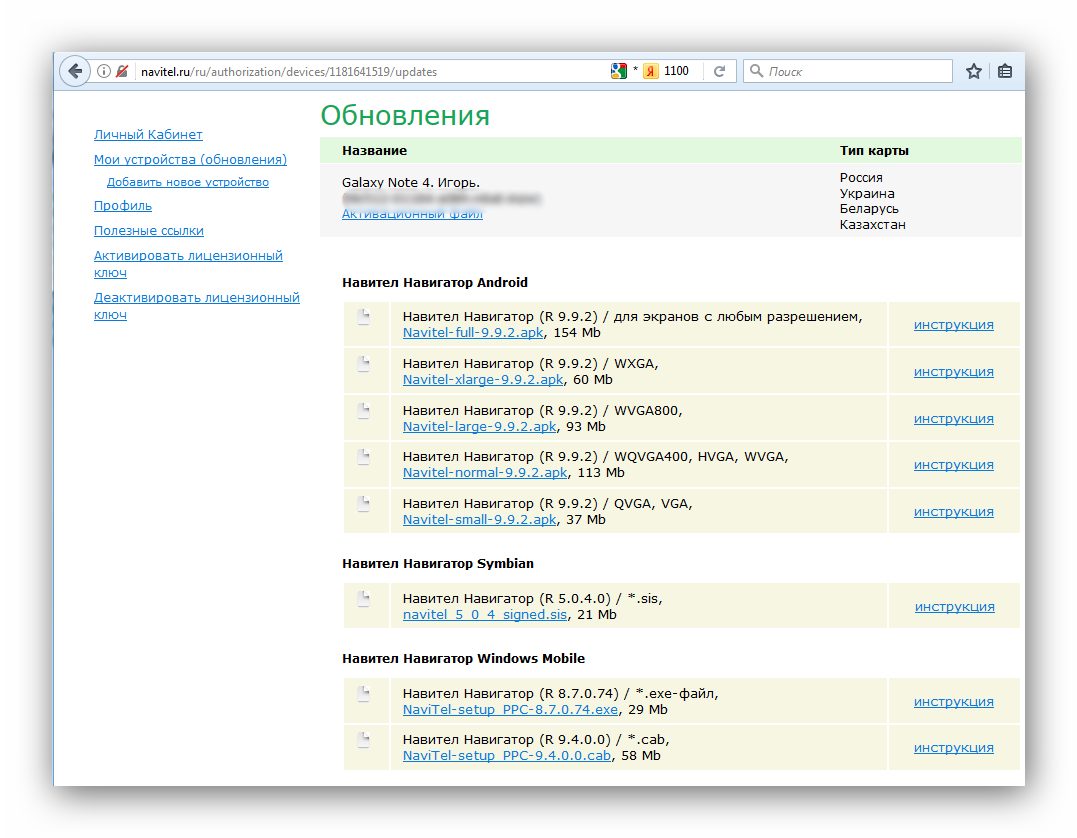The width and height of the screenshot is (1077, 838).
Task: Download Navitel-small-9.9.2.apk
Action: (x=479, y=519)
